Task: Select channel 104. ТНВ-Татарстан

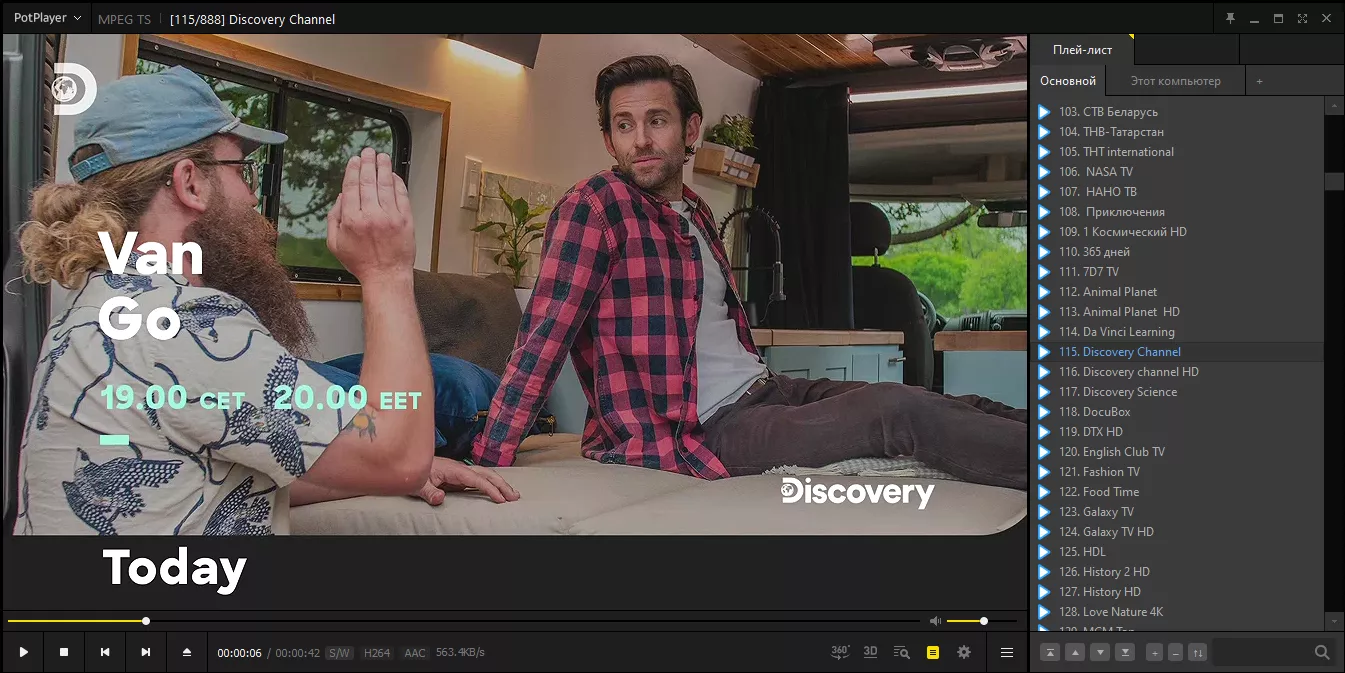Action: tap(1177, 132)
